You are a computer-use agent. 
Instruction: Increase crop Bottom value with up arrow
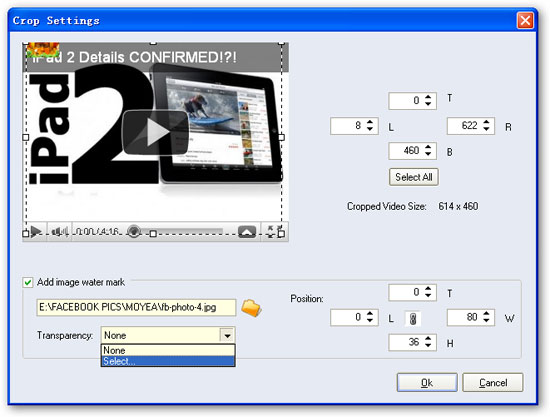point(428,147)
